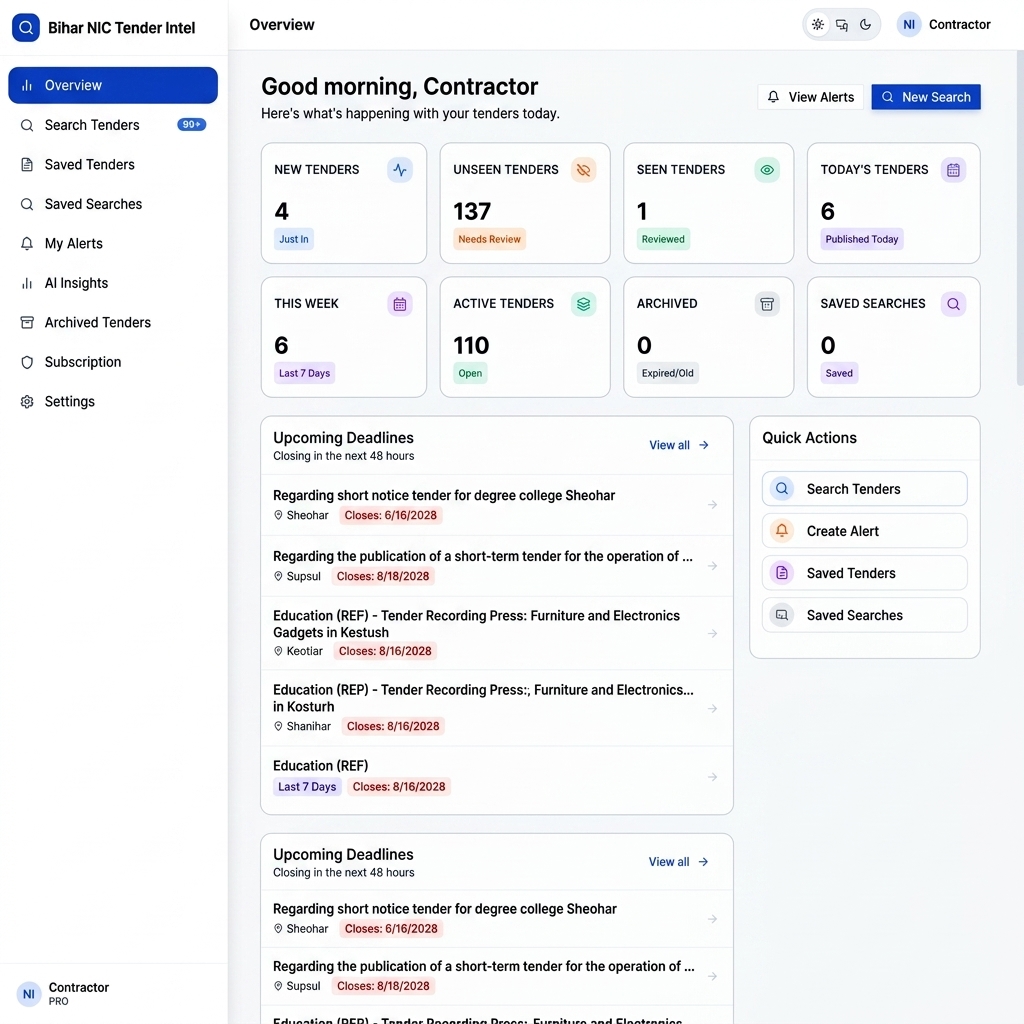
Task: Go to Saved Tenders in sidebar
Action: coord(113,165)
